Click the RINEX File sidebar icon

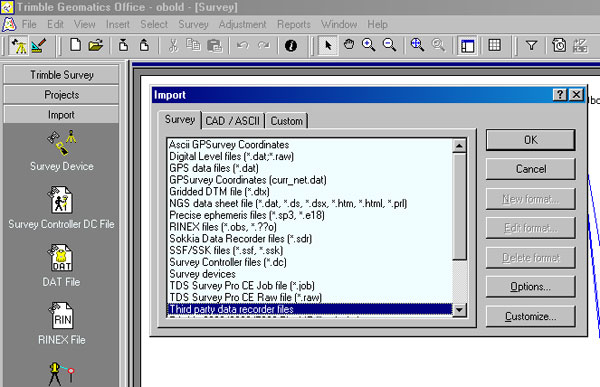coord(61,316)
